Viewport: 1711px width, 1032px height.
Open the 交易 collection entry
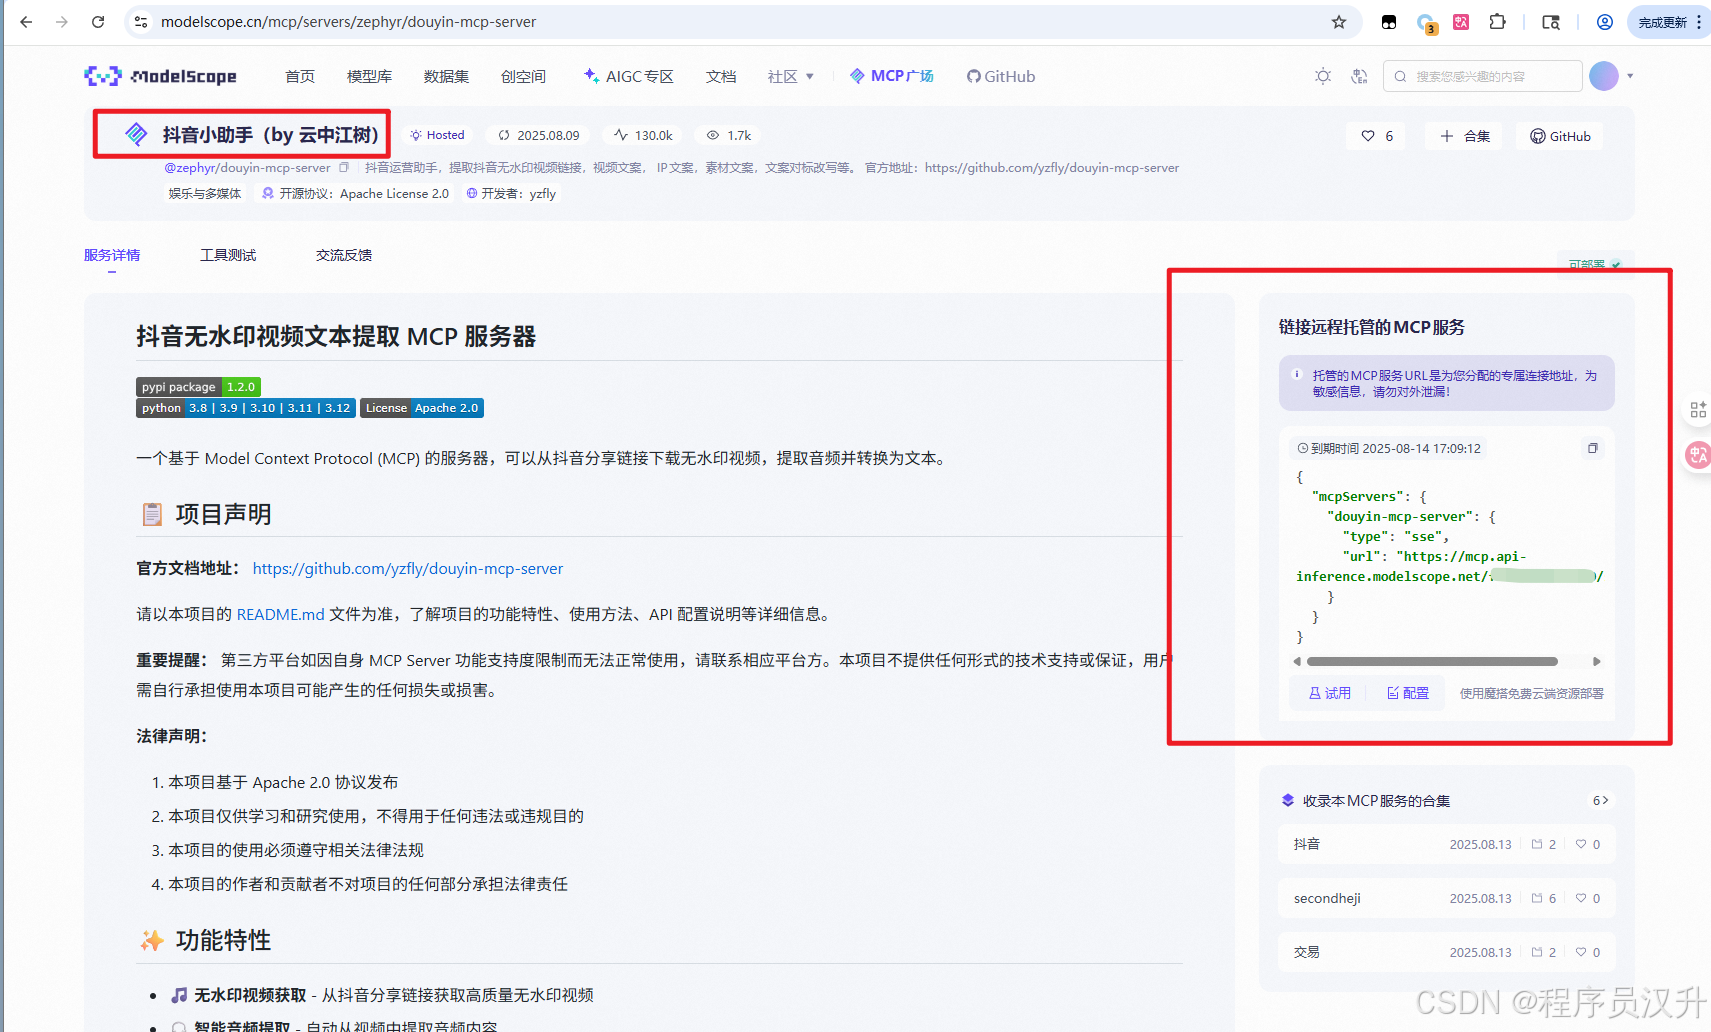click(x=1446, y=952)
